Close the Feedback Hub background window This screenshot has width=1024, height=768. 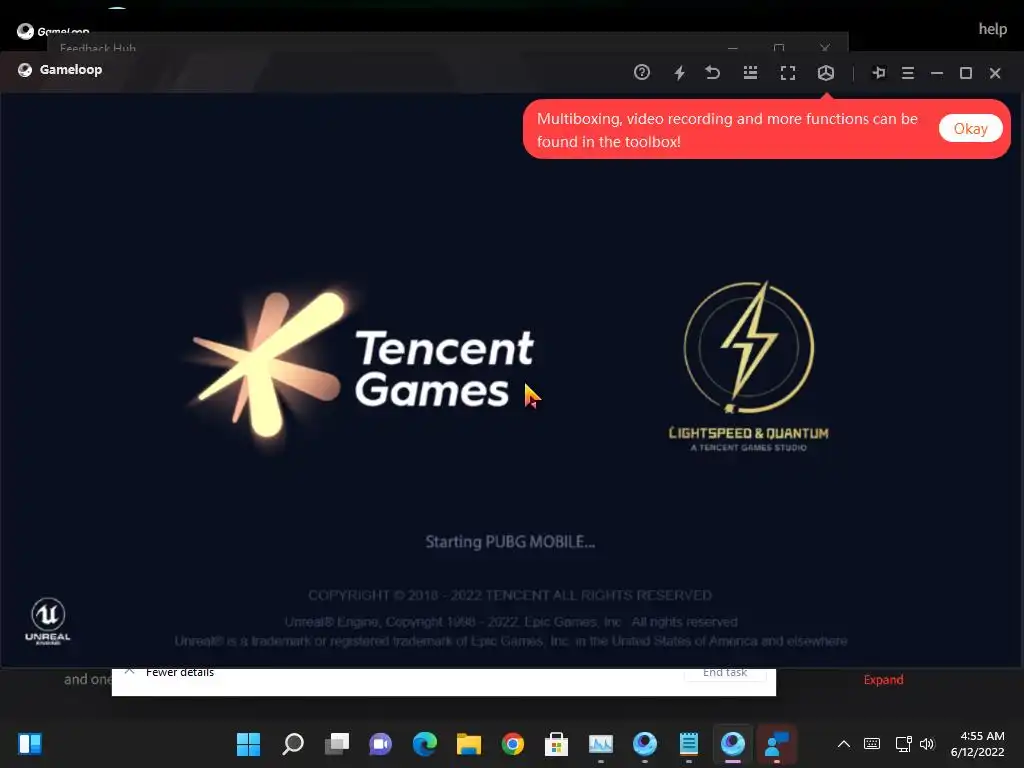[825, 48]
